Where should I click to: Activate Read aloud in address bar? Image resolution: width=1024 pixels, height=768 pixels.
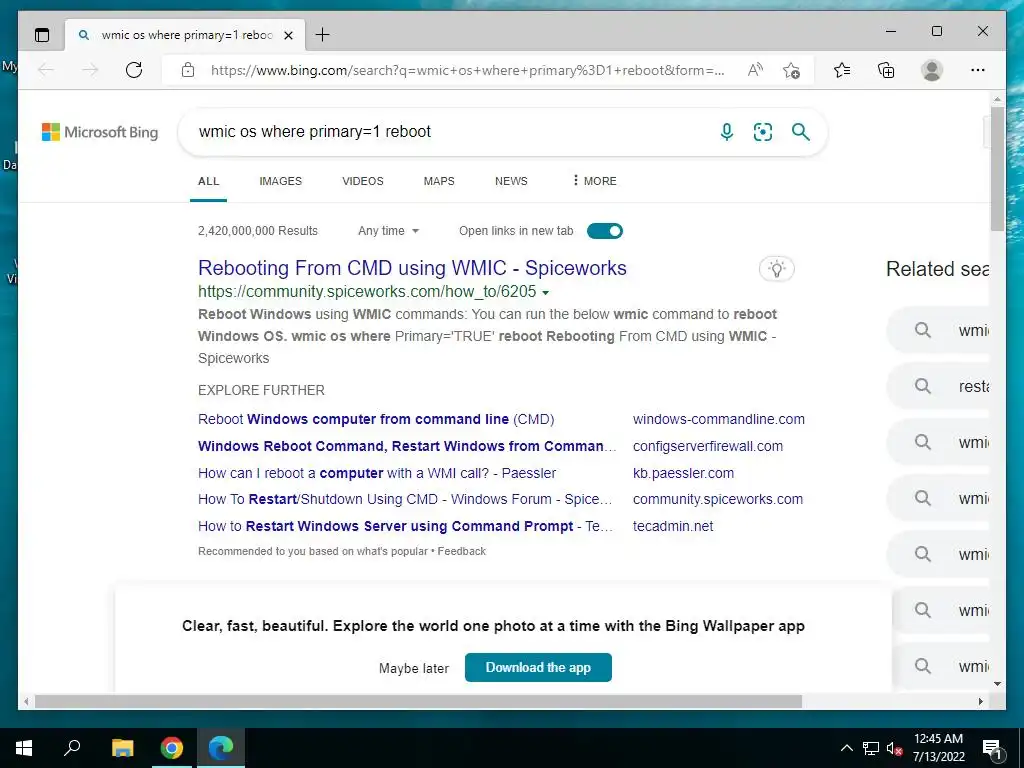pyautogui.click(x=756, y=70)
